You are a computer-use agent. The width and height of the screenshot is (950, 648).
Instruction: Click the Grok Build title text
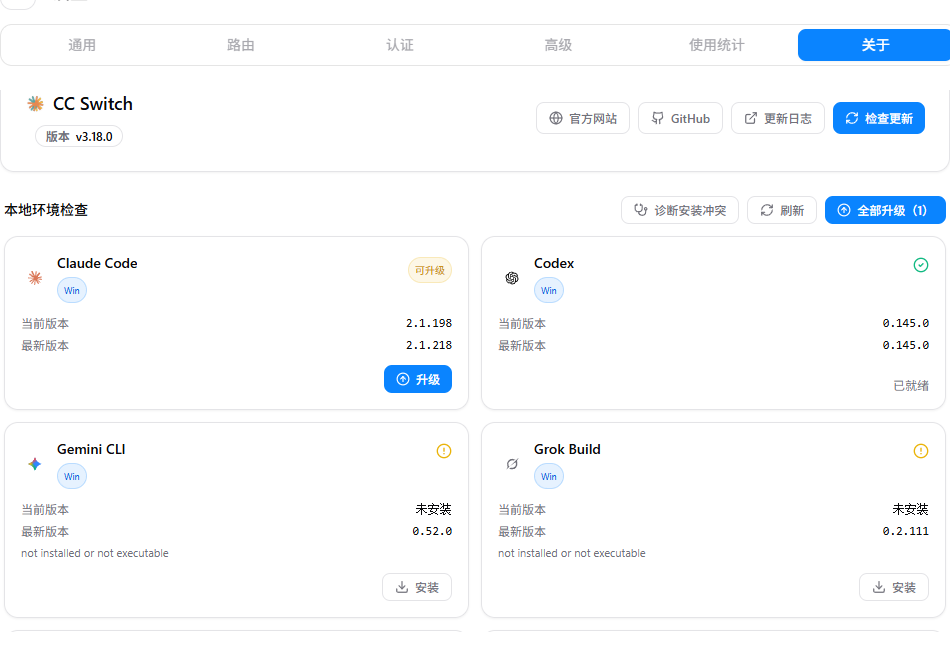[x=567, y=449]
